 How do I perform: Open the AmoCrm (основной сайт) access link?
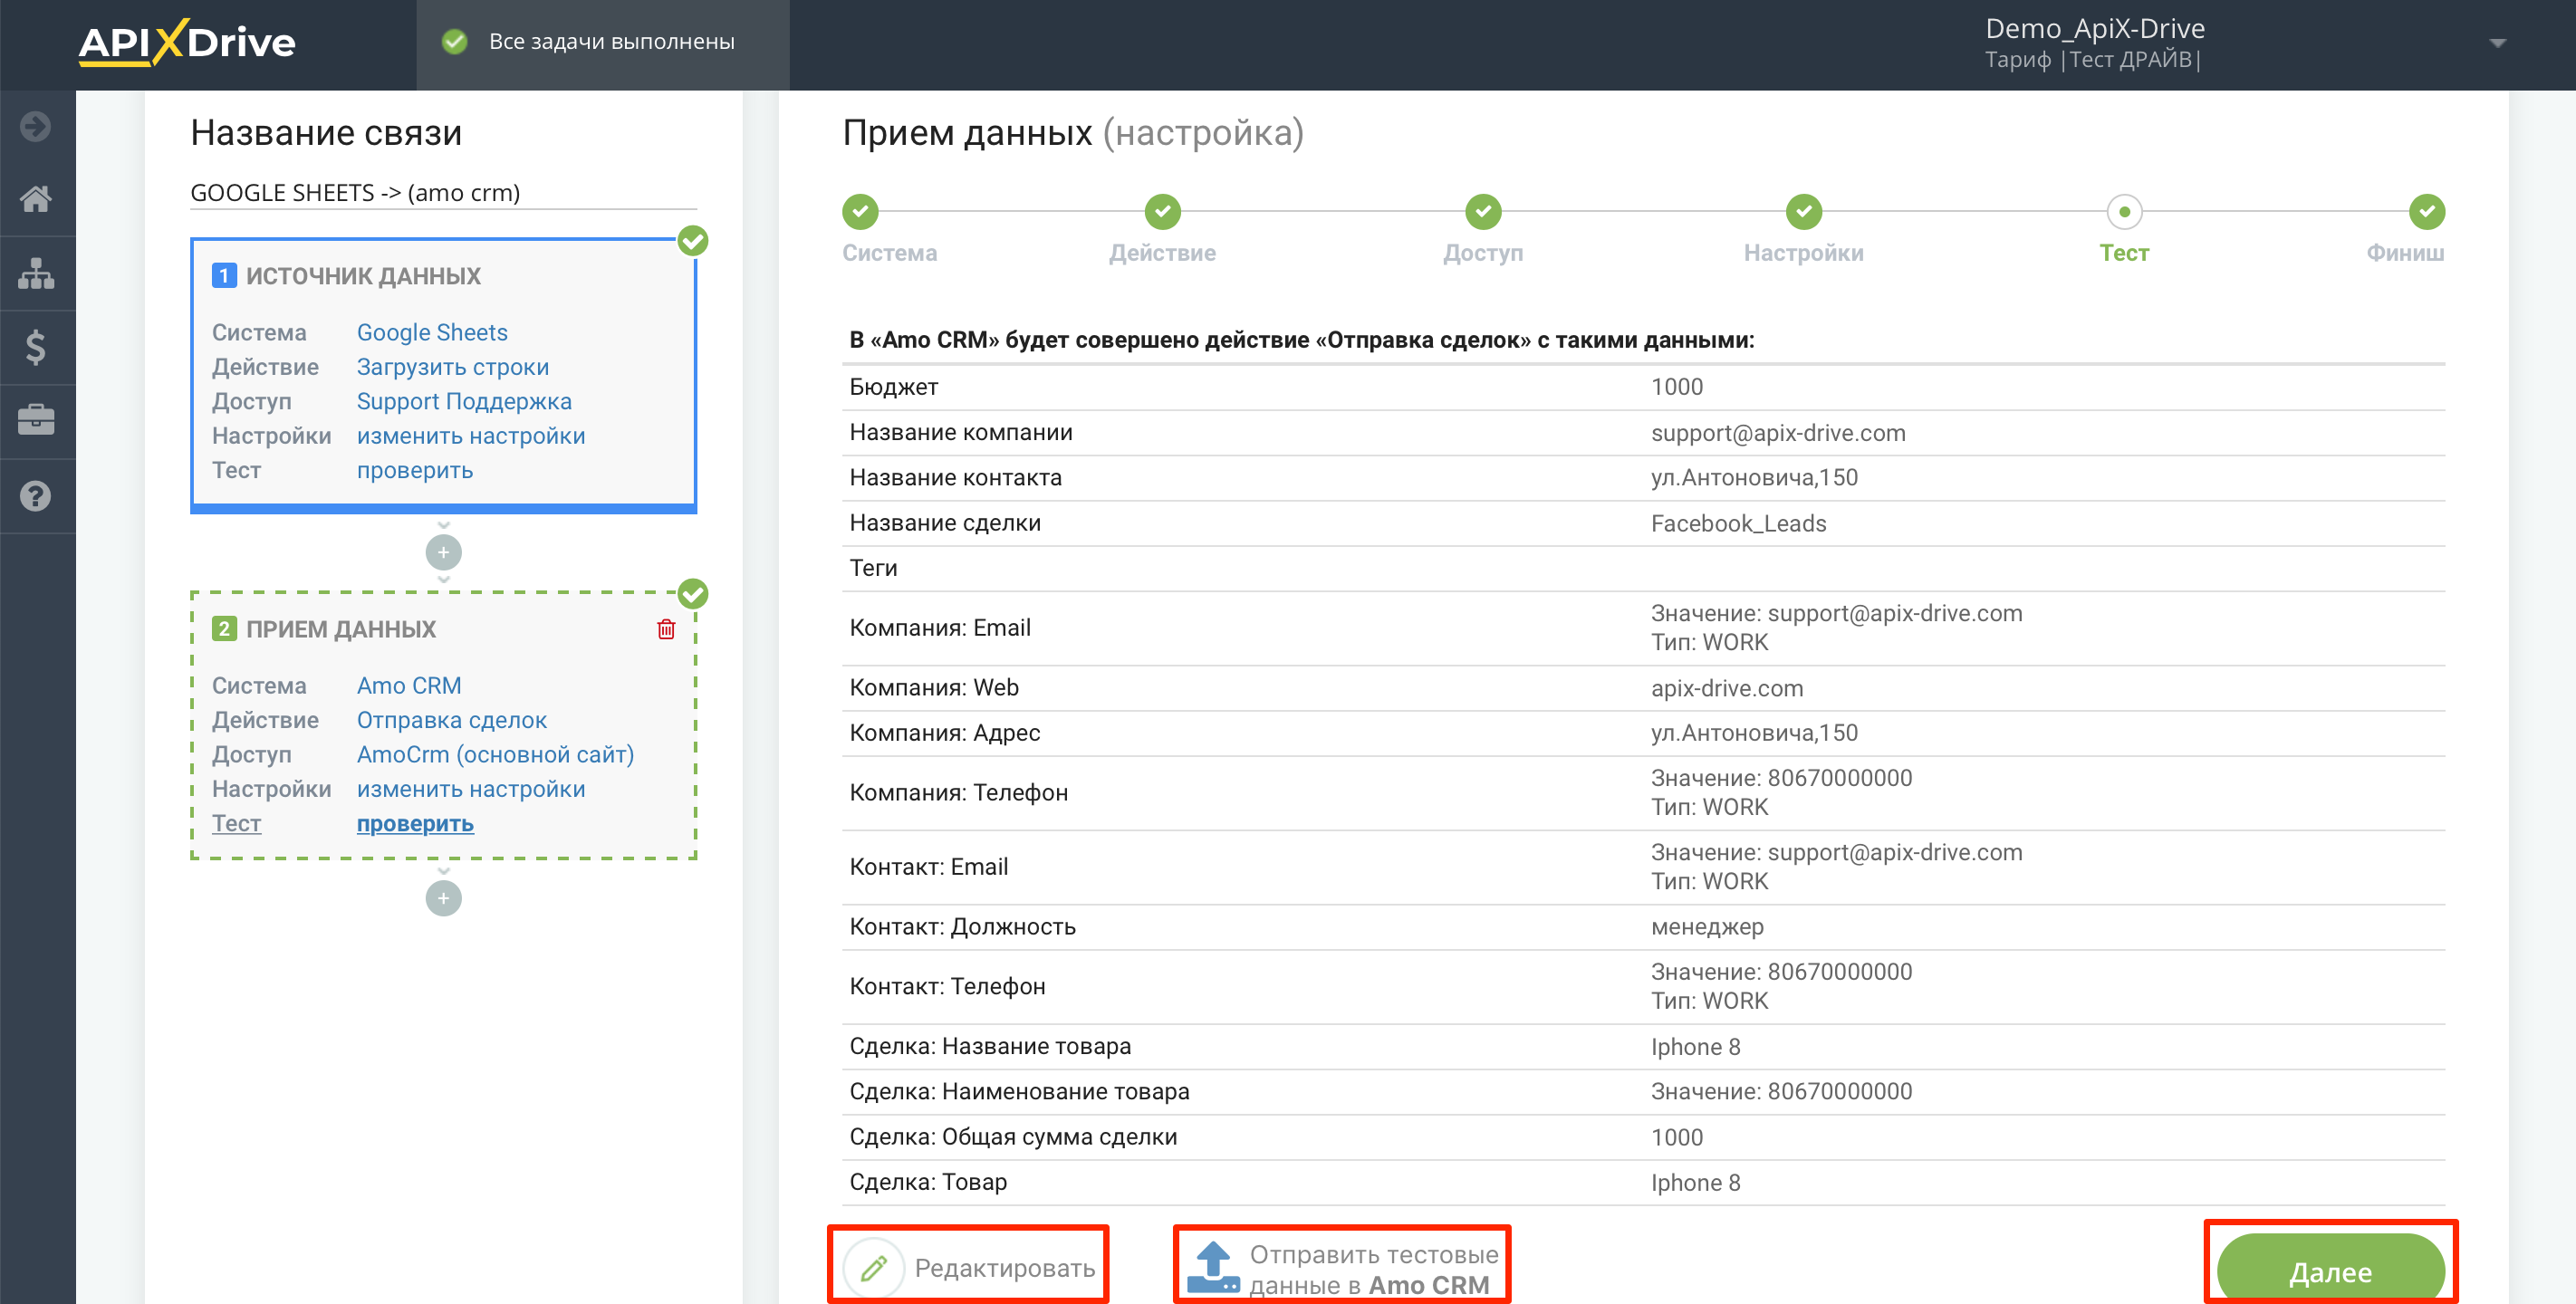(495, 754)
